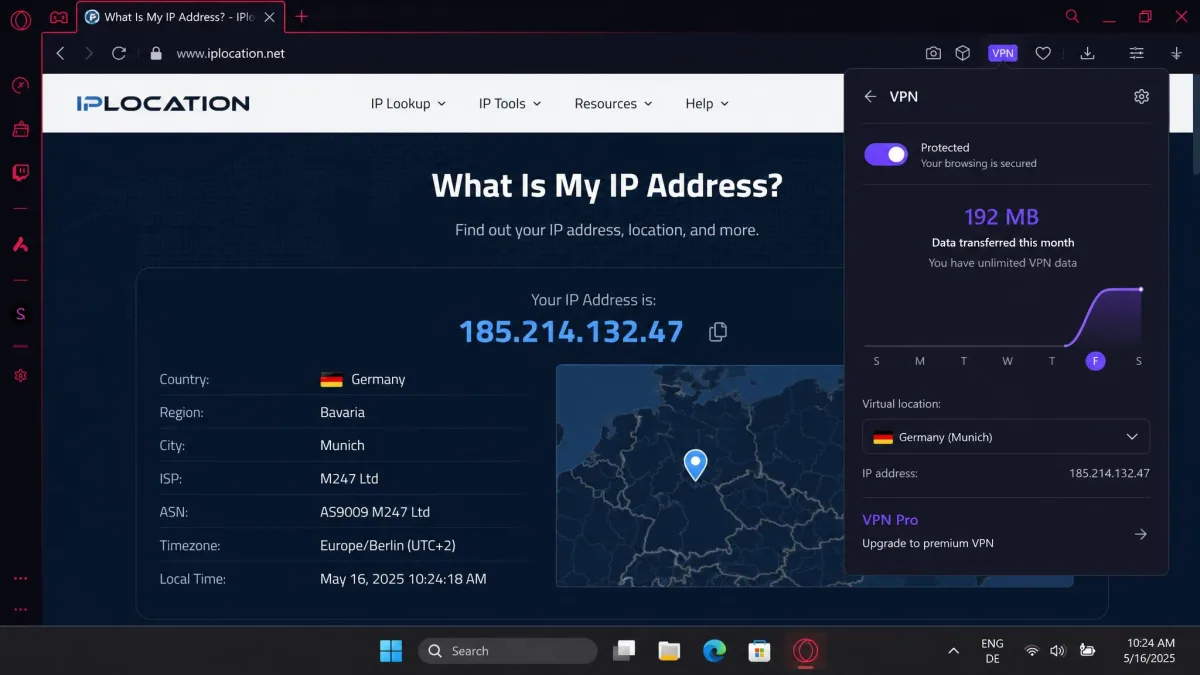
Task: Show hidden system tray icons chevron
Action: 953,651
